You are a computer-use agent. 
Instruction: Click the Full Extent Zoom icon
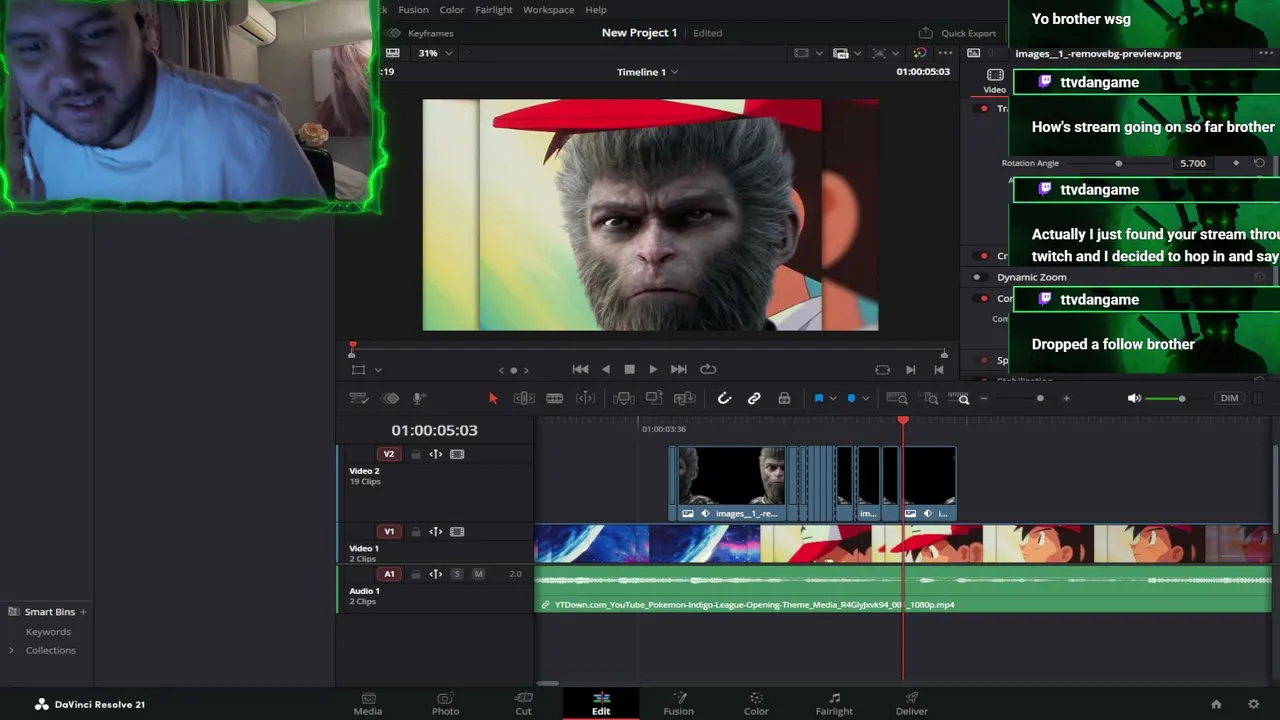click(897, 398)
